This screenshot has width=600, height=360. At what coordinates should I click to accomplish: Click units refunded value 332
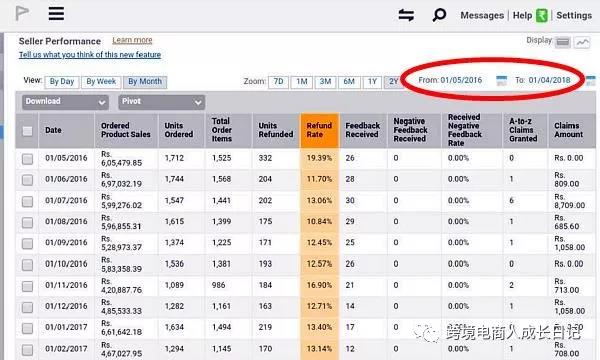(265, 158)
